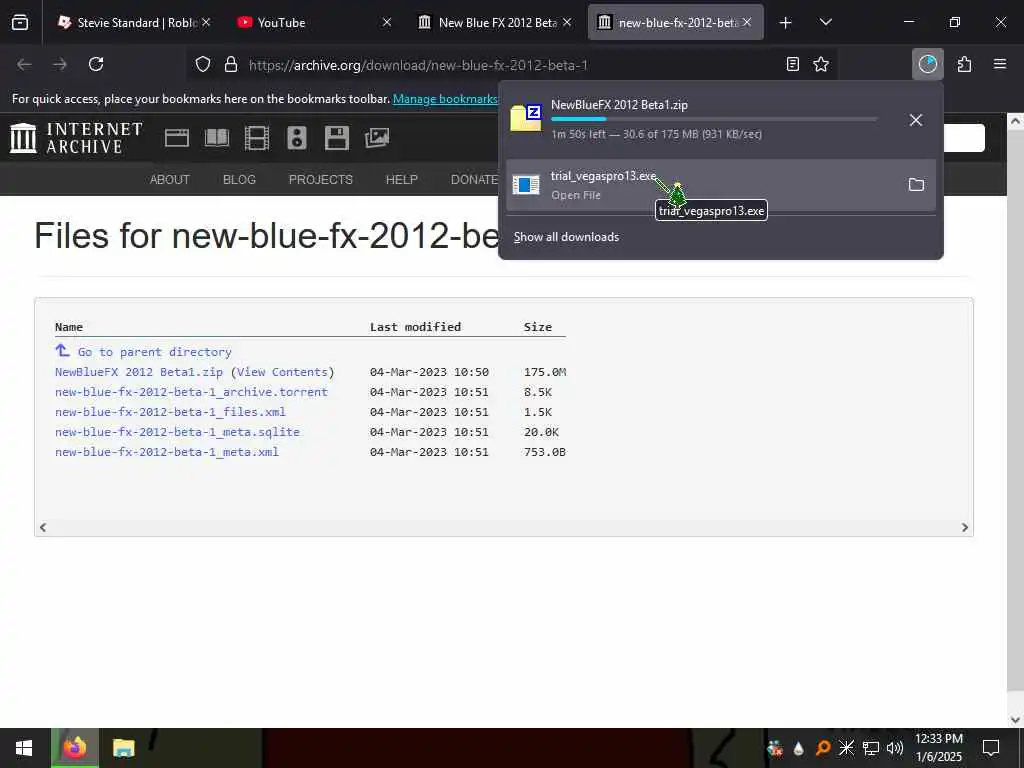Click the orange magnifier tray icon
The image size is (1024, 768).
tap(823, 748)
